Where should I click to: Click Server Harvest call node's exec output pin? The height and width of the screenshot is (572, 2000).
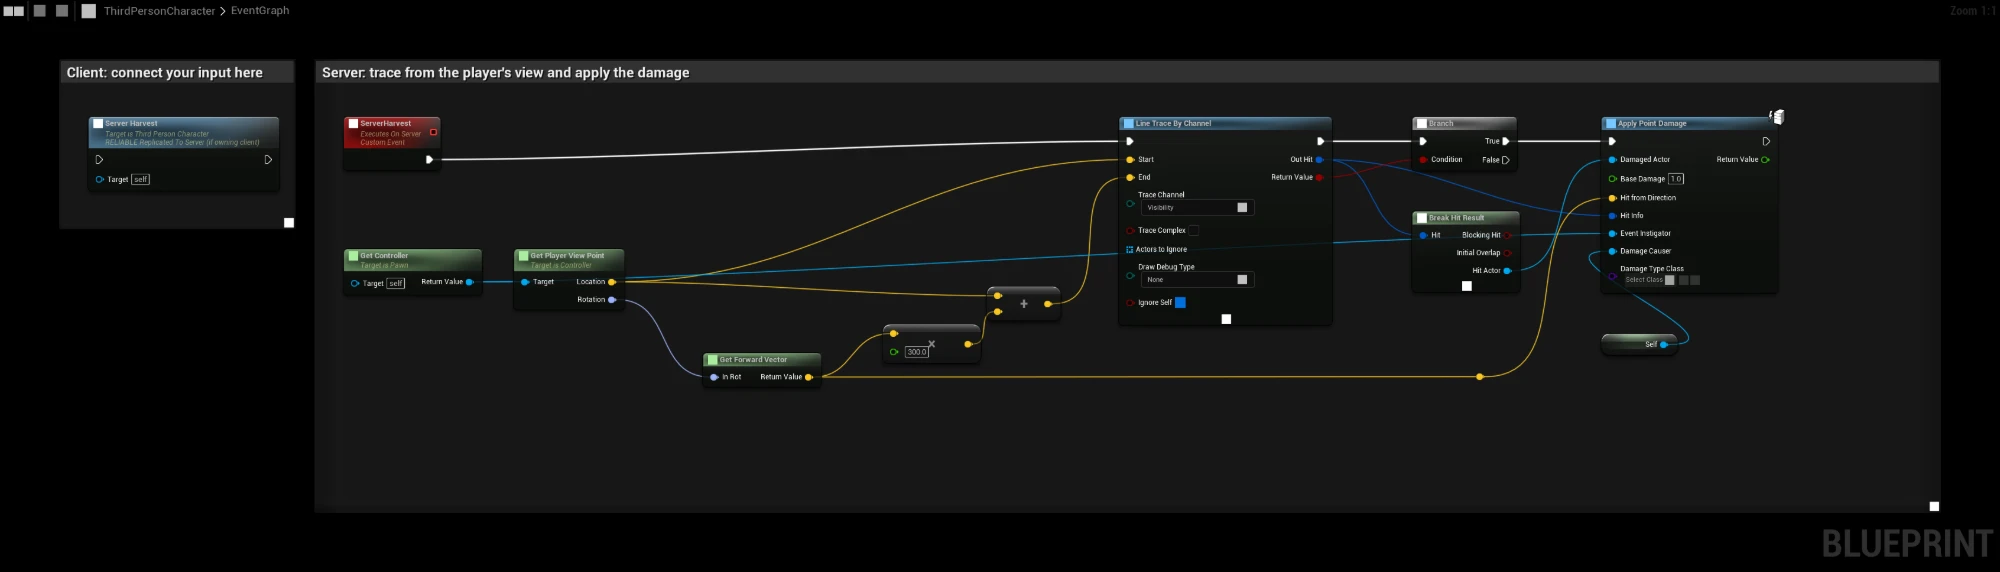[x=268, y=159]
